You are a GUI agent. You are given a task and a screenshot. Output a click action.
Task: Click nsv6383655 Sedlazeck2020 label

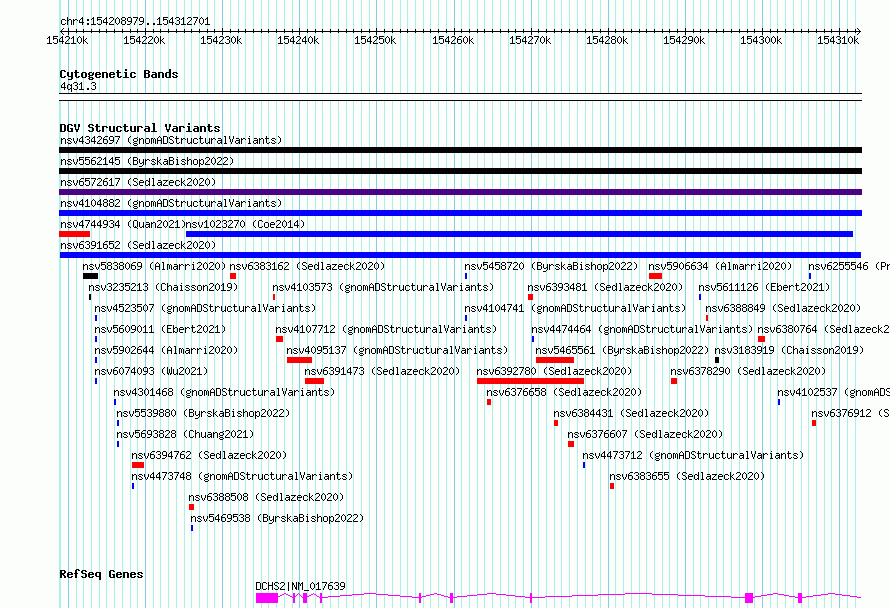pos(687,476)
